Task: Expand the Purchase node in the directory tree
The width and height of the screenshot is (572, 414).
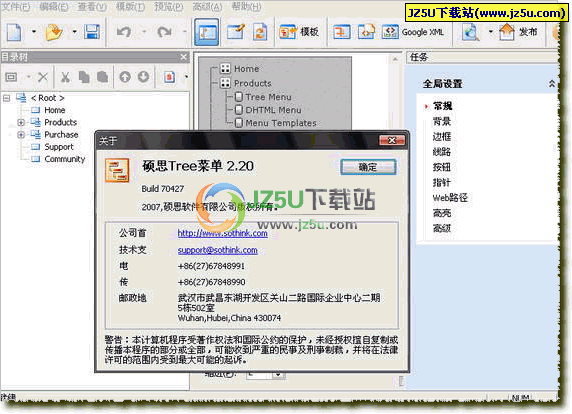Action: pos(21,135)
